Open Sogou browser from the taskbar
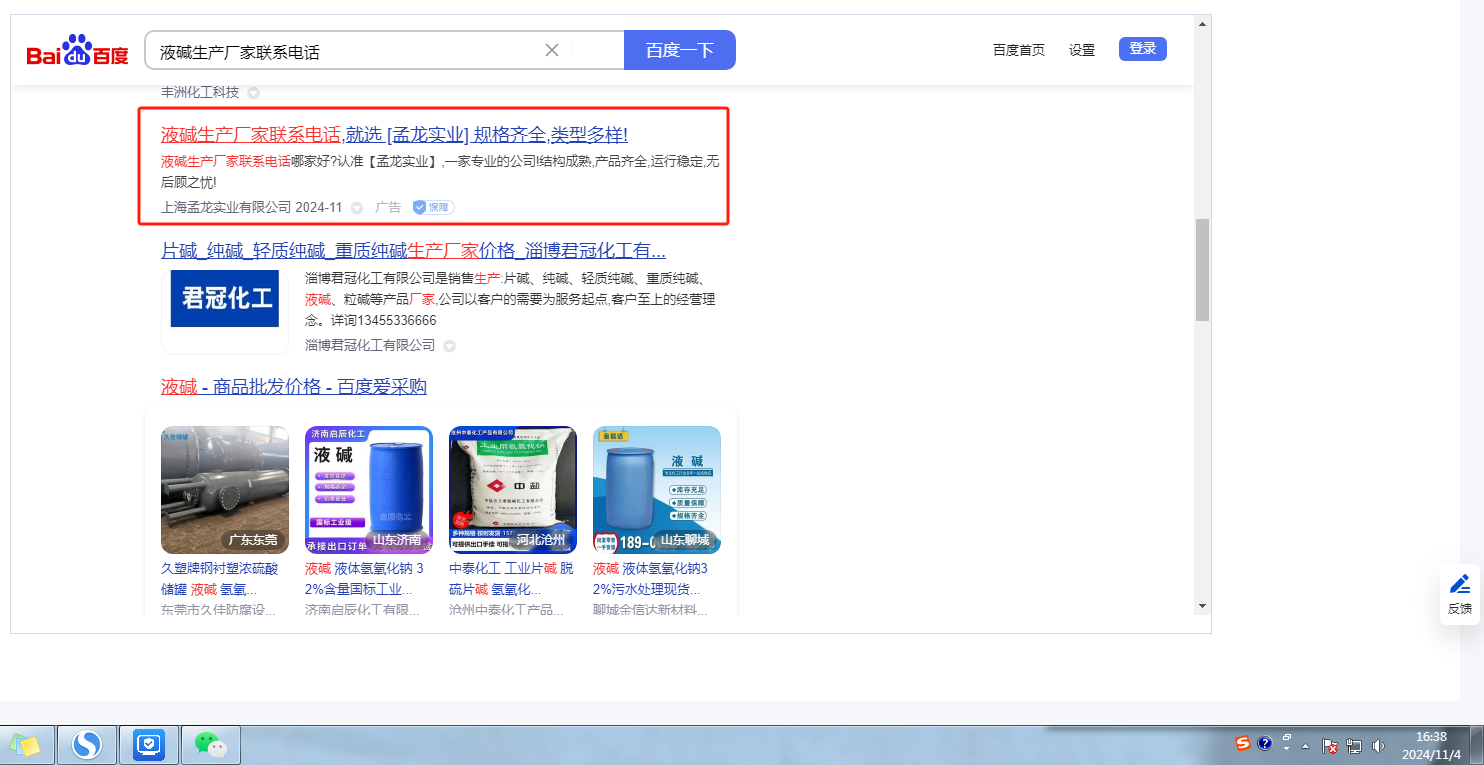This screenshot has width=1484, height=765. click(x=88, y=744)
